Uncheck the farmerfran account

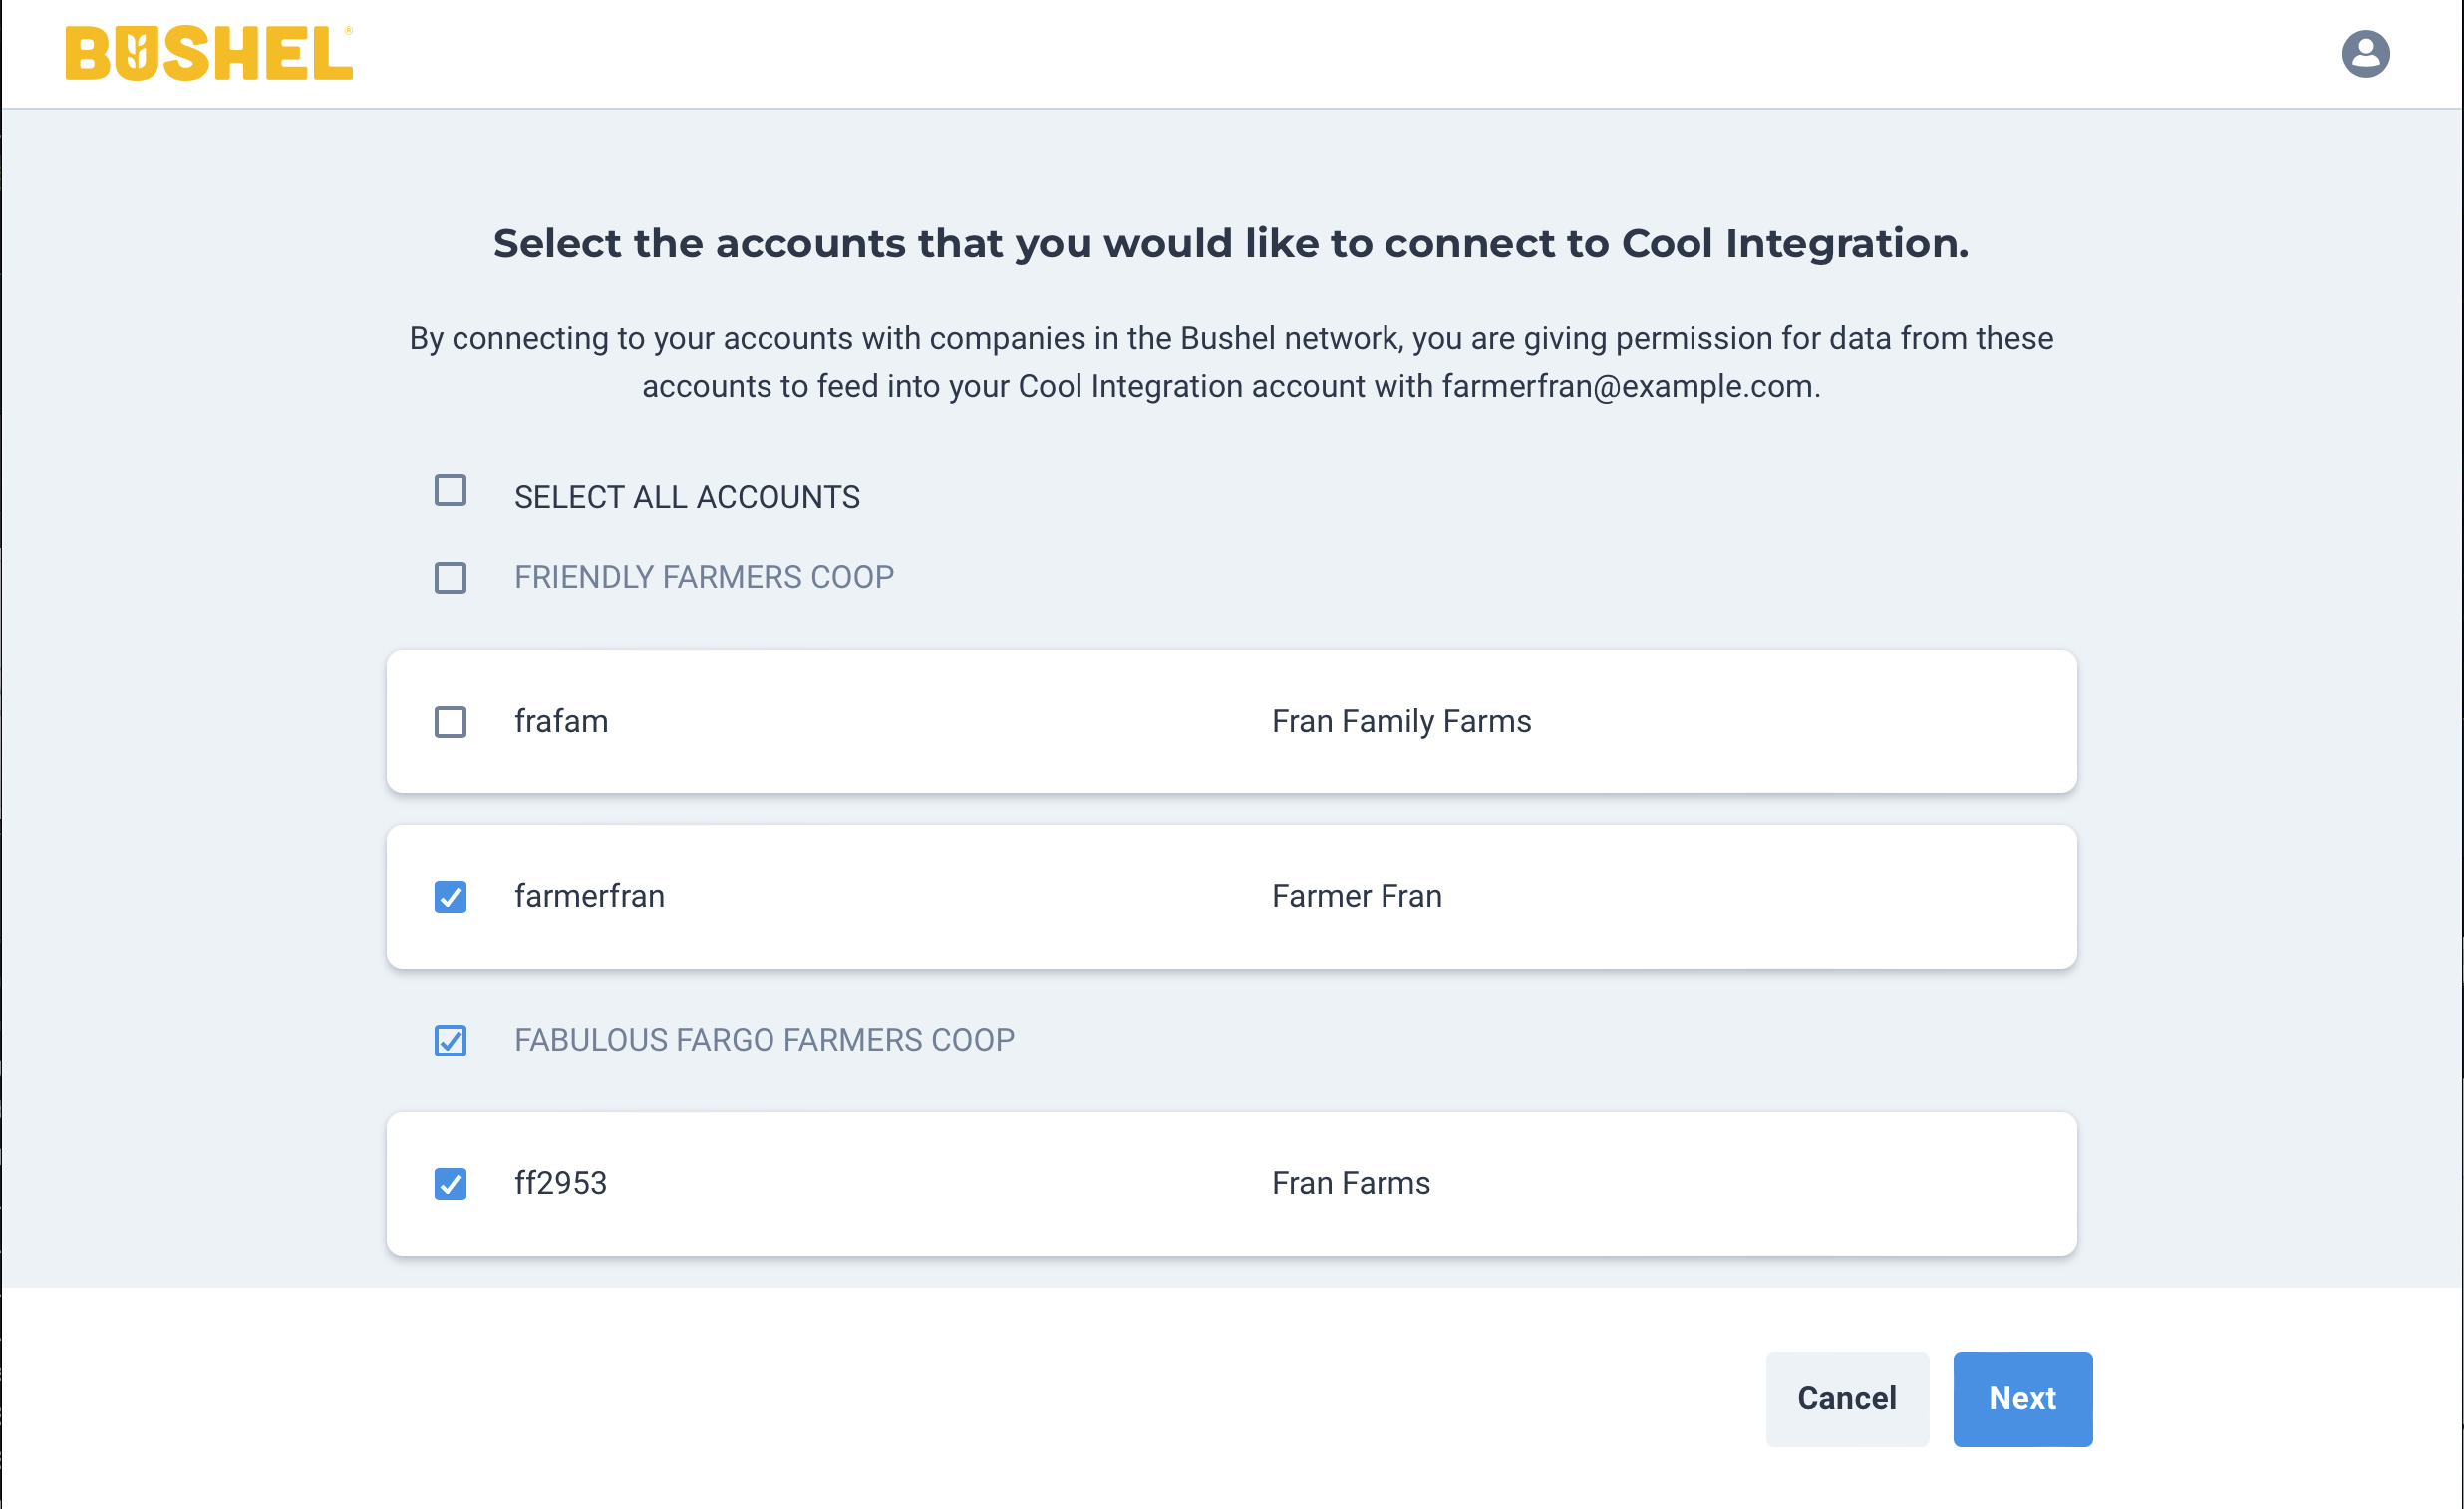pyautogui.click(x=449, y=897)
